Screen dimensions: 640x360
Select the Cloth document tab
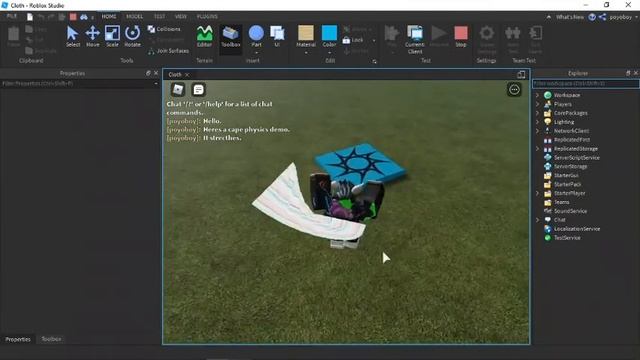pos(175,75)
